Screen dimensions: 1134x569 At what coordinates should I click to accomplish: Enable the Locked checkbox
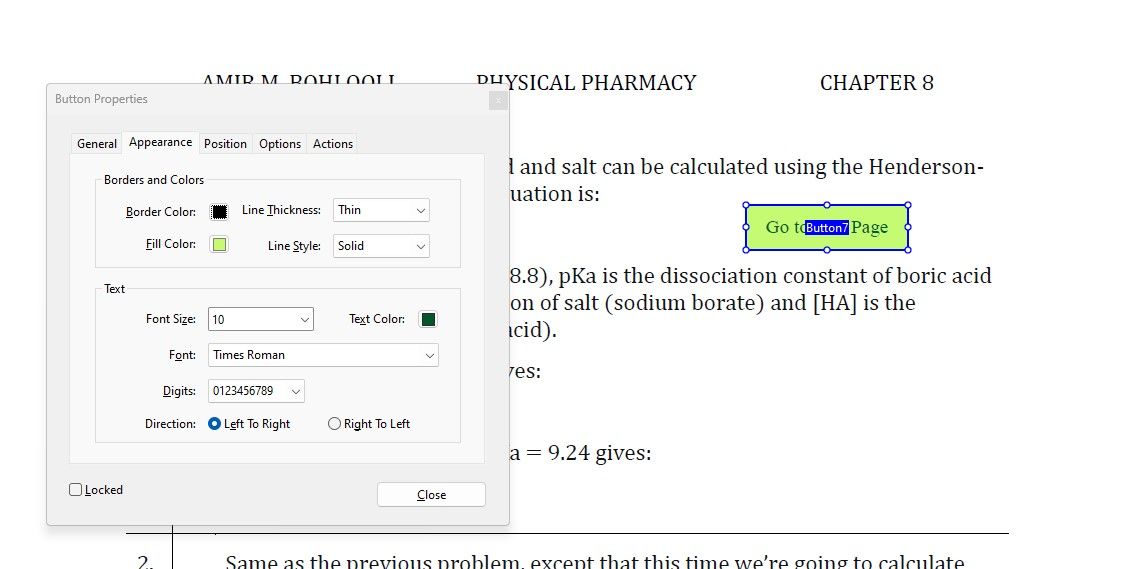point(76,490)
